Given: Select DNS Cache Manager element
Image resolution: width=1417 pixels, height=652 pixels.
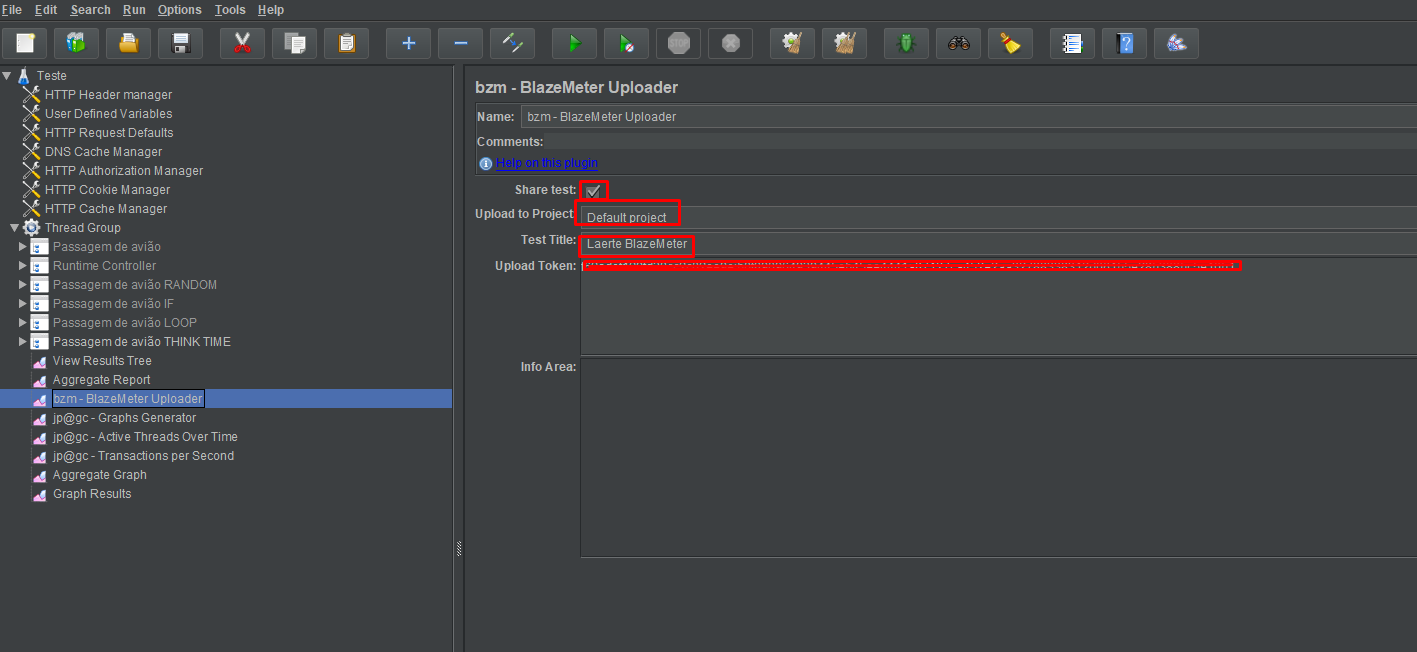Looking at the screenshot, I should (x=103, y=151).
